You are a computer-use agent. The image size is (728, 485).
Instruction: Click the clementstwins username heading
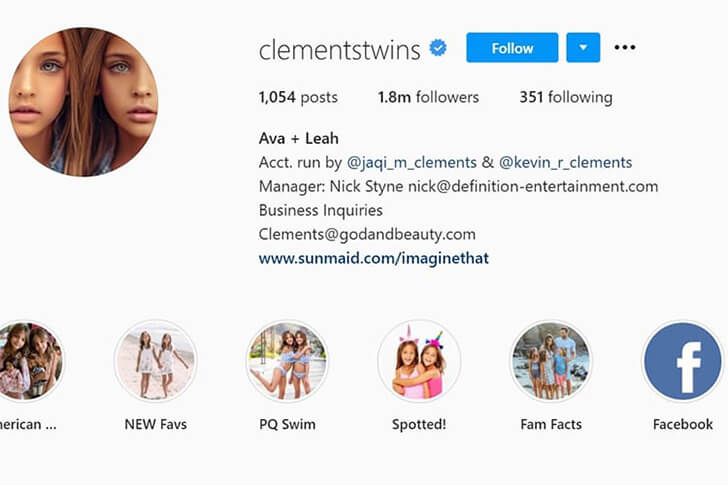point(339,50)
